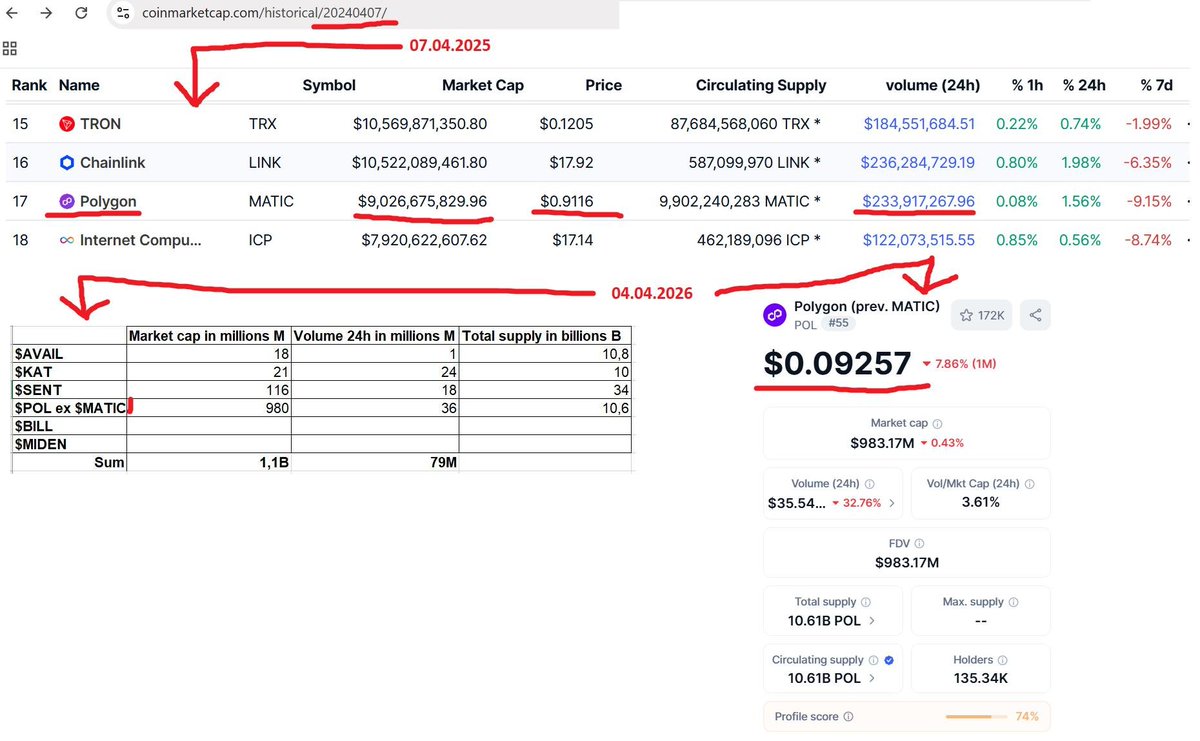Sort by the Circulating Supply column header
This screenshot has width=1200, height=741.
[761, 86]
